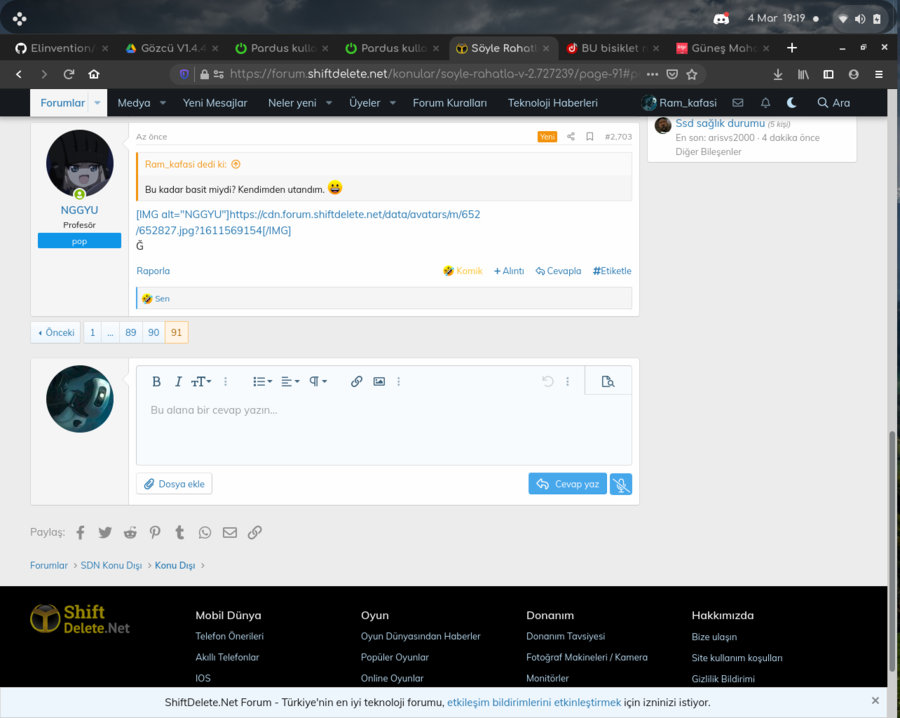Open Ram_kafasi account menu
900x718 pixels.
(x=680, y=103)
